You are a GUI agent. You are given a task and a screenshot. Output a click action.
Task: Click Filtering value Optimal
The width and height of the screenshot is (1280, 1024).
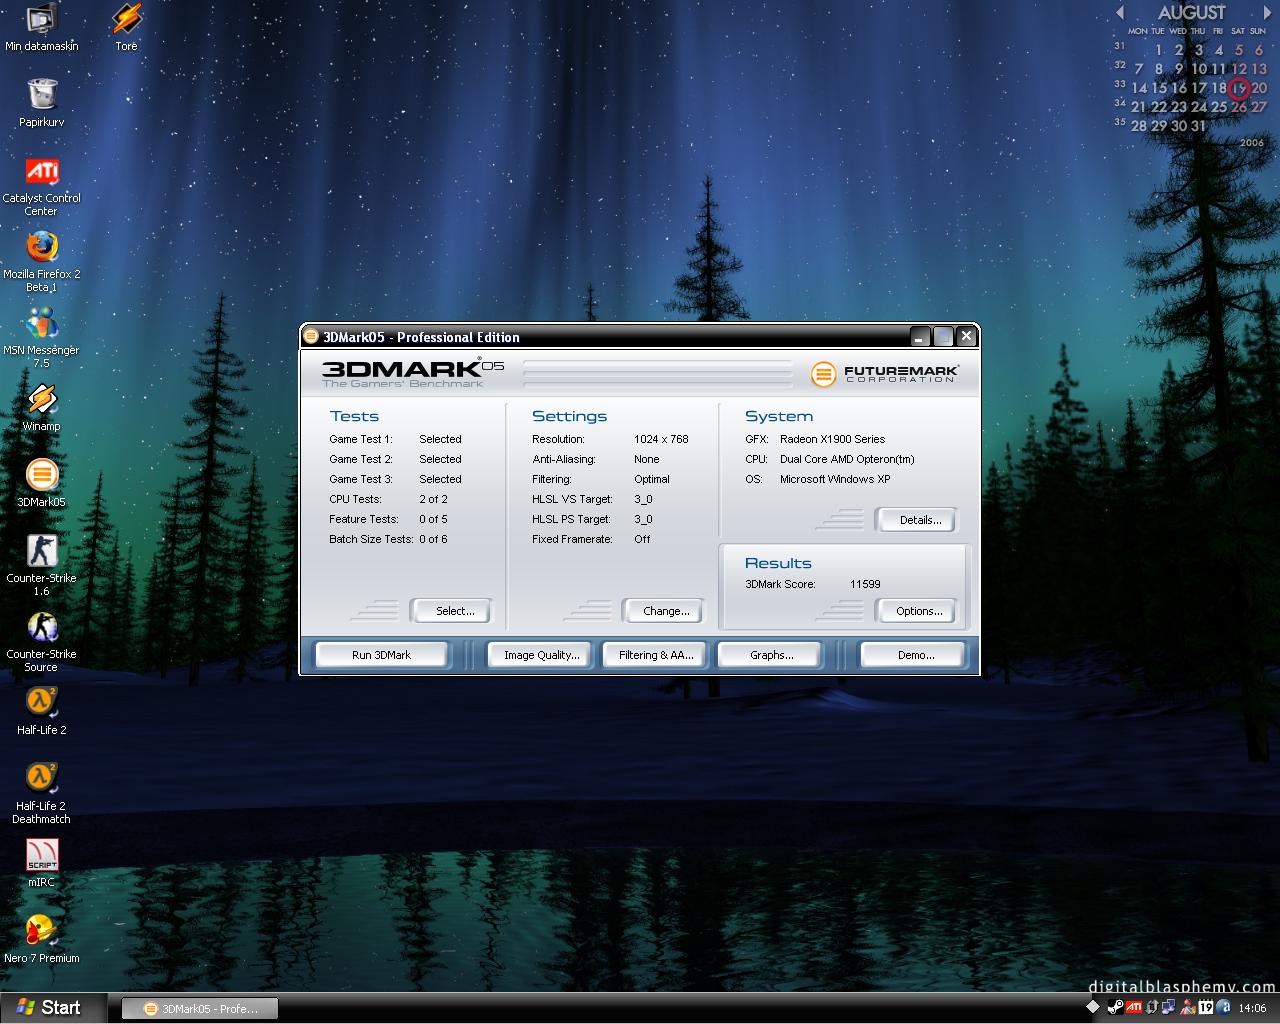652,479
